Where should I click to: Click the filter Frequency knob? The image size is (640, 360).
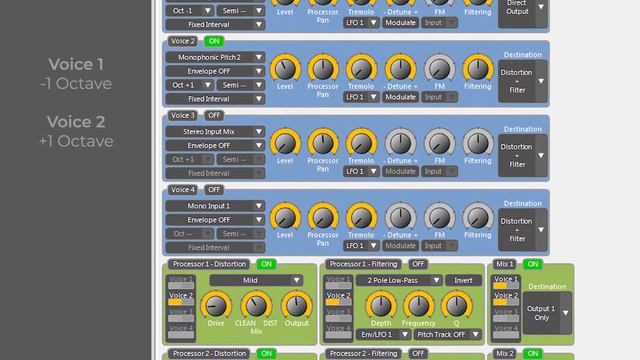[x=418, y=306]
